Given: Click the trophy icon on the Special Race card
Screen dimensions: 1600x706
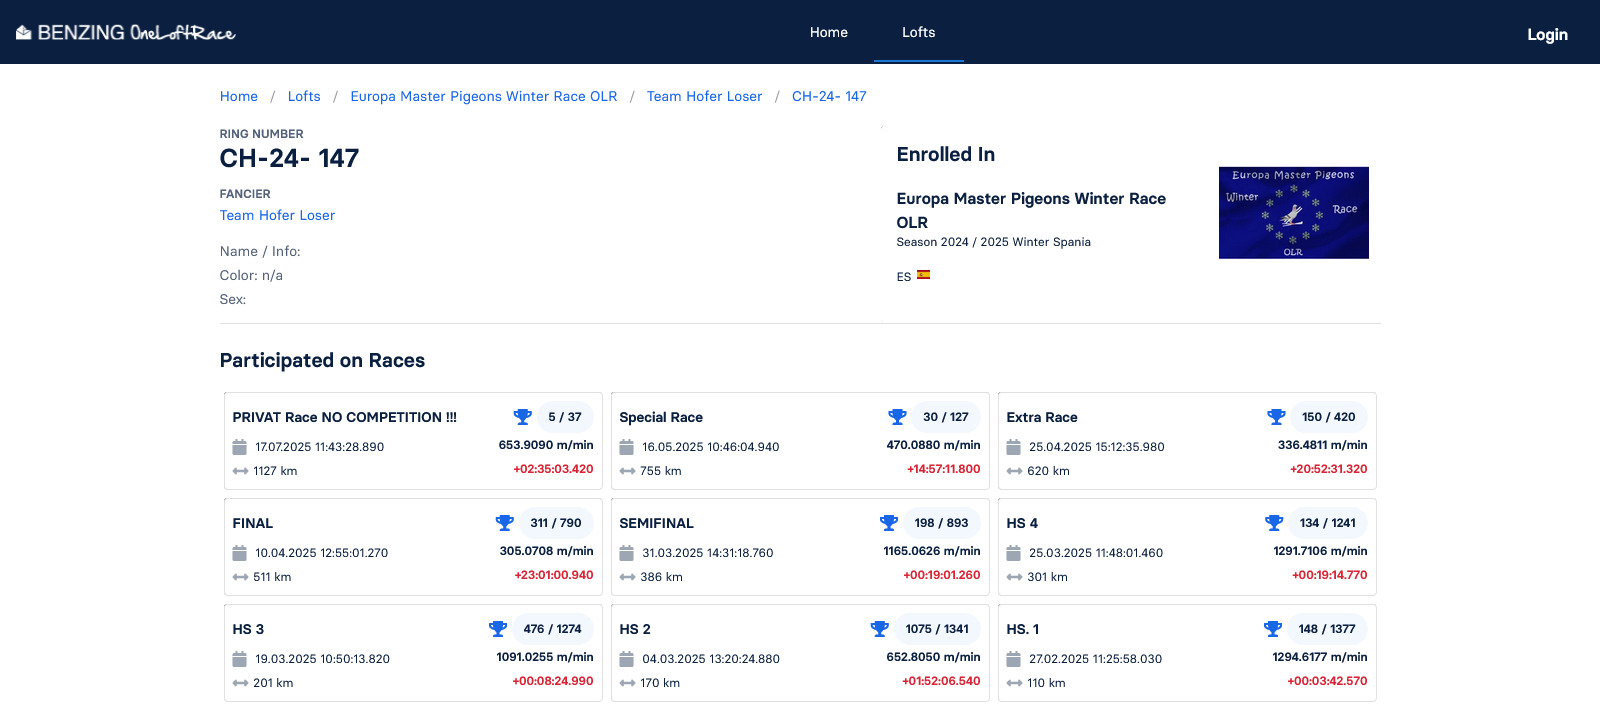Looking at the screenshot, I should [x=897, y=417].
